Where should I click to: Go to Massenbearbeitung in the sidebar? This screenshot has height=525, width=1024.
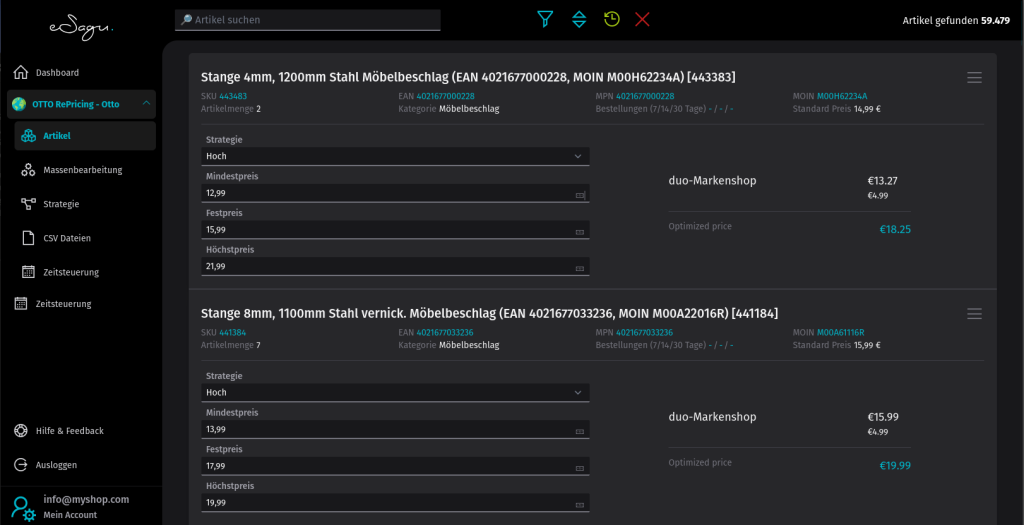click(82, 170)
